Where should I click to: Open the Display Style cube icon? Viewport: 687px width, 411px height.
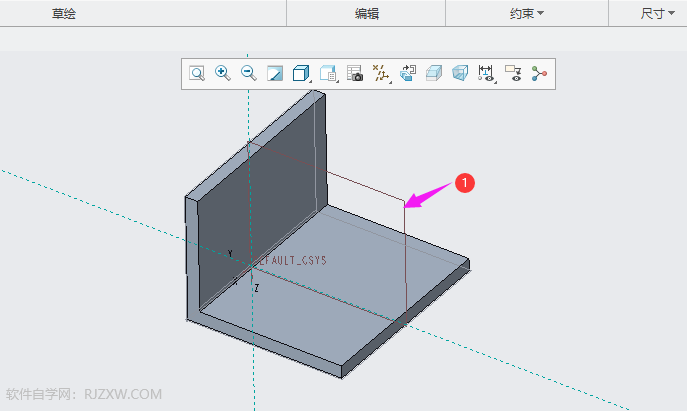301,73
